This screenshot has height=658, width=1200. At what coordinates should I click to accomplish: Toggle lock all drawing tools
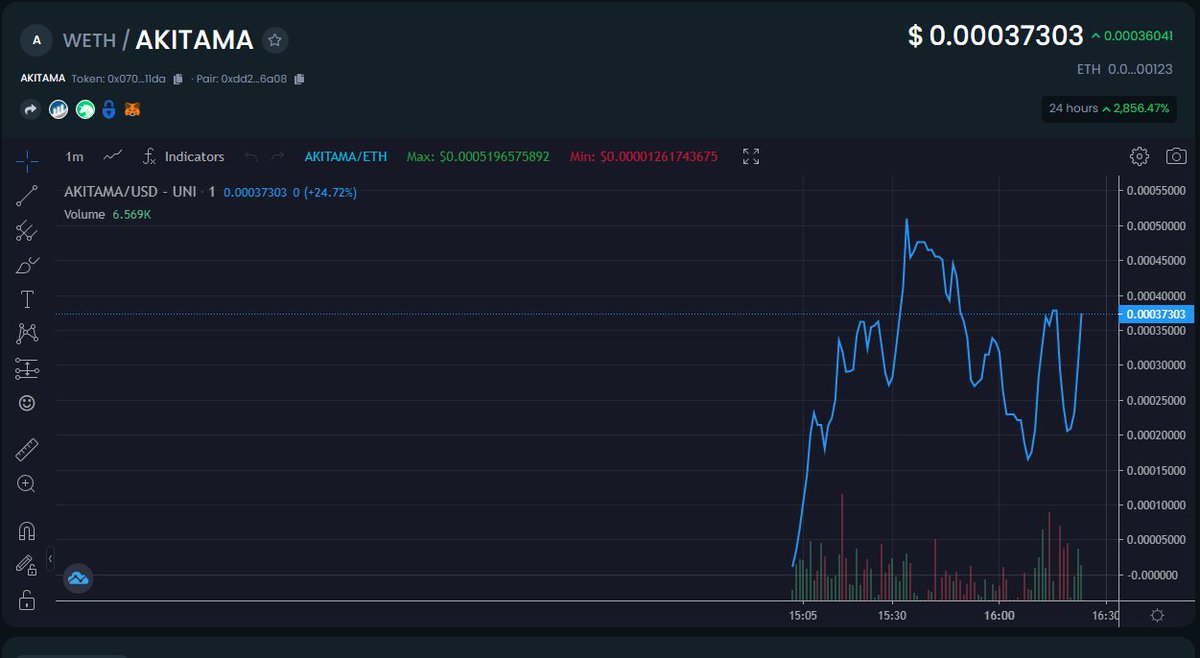[27, 600]
